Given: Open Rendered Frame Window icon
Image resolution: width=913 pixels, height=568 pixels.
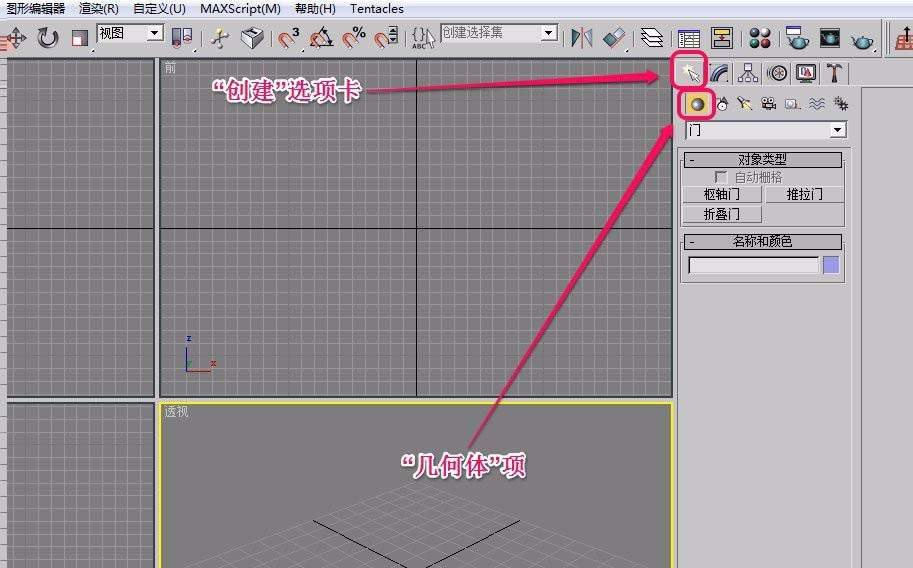Looking at the screenshot, I should (x=829, y=38).
